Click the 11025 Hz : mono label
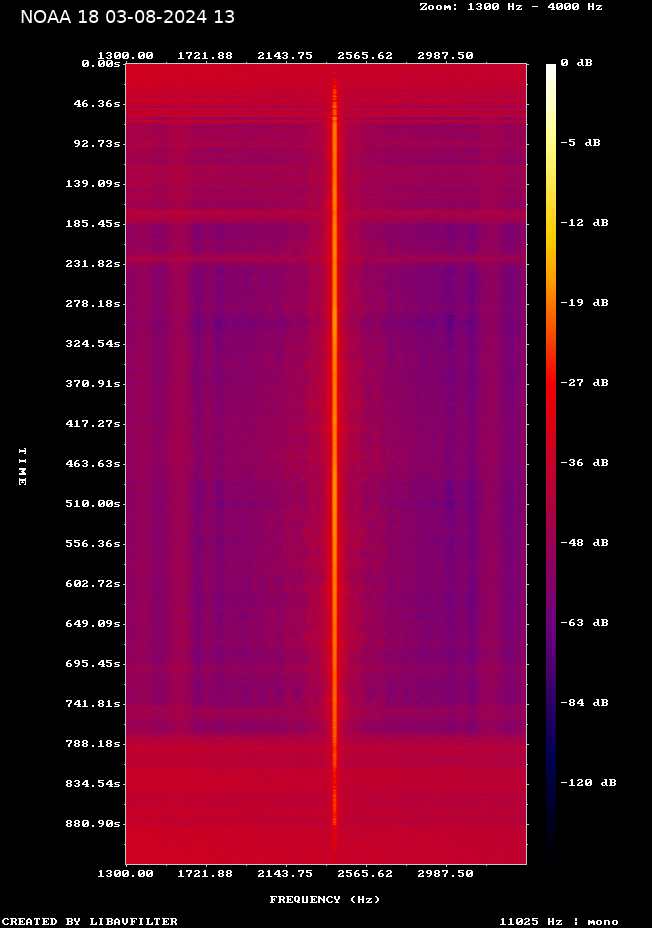The width and height of the screenshot is (652, 928). pyautogui.click(x=558, y=922)
